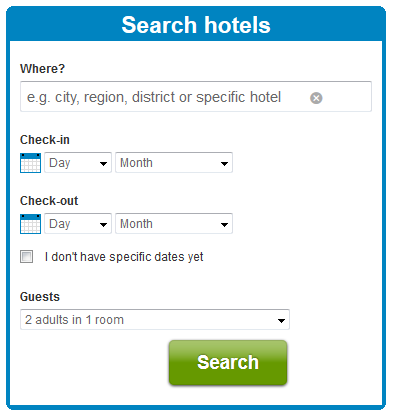
Task: Click the "Where?" field label
Action: click(42, 69)
